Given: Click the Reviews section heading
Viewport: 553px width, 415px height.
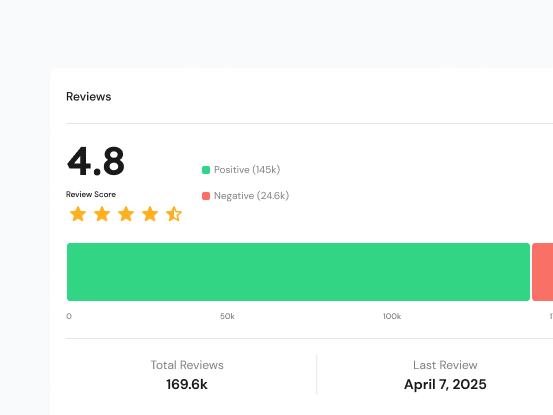Looking at the screenshot, I should coord(89,97).
